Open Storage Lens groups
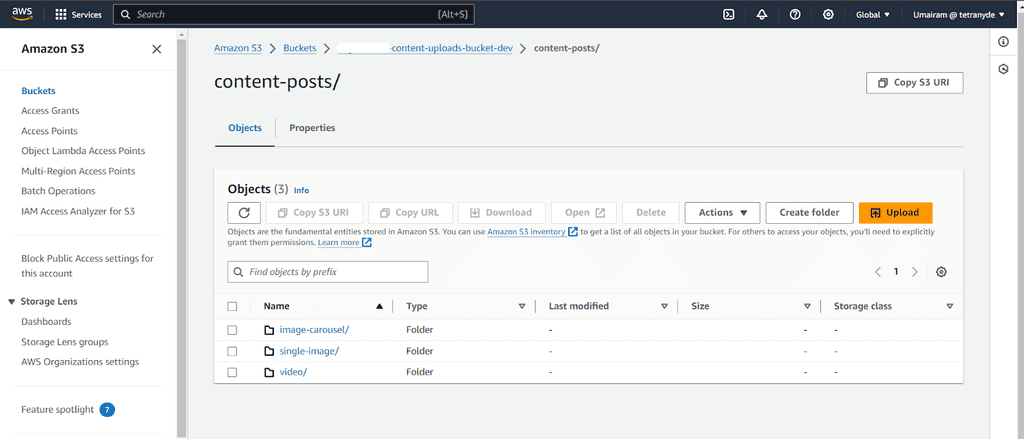The height and width of the screenshot is (439, 1024). (x=65, y=342)
